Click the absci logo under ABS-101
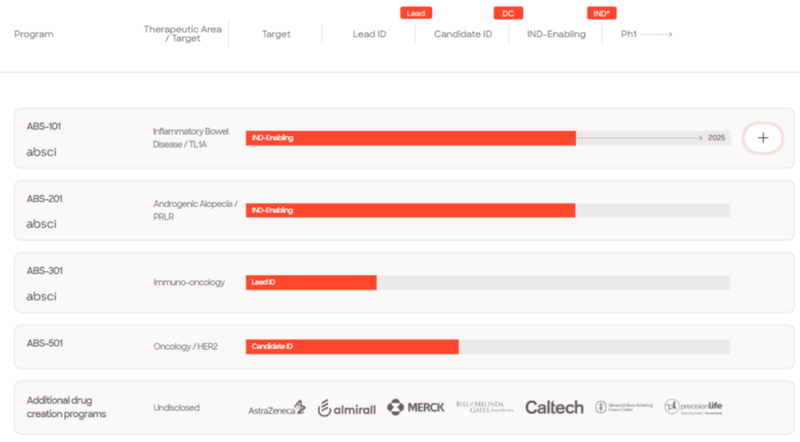This screenshot has width=800, height=442. 41,152
